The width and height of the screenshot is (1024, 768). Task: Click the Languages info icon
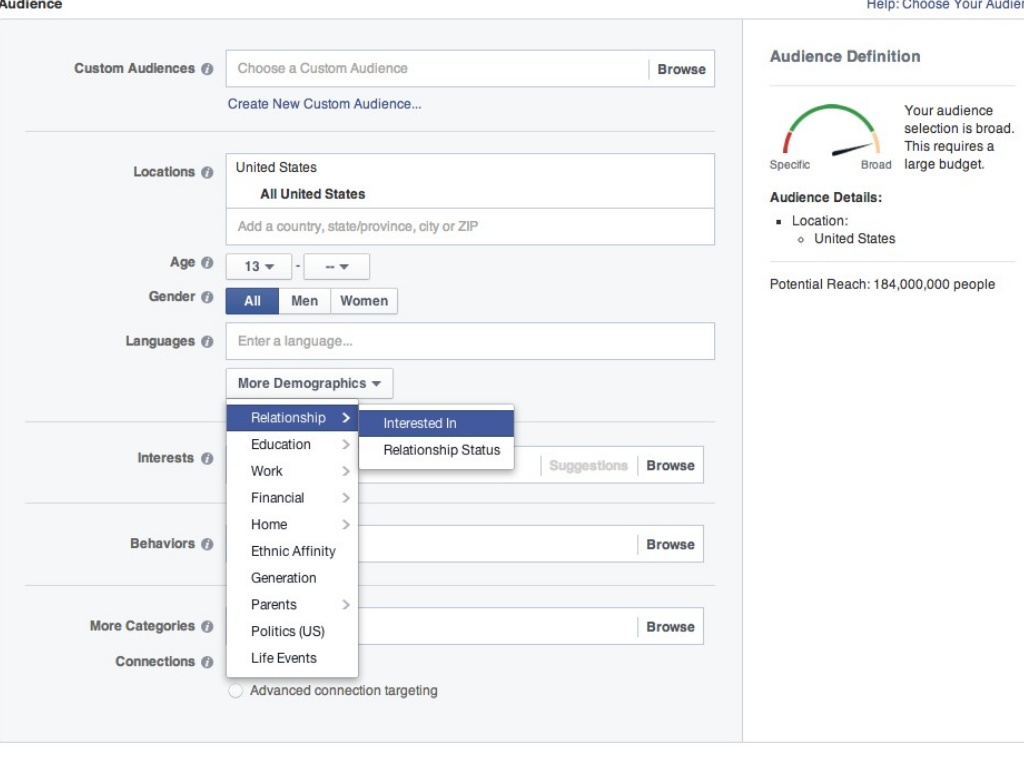pos(207,342)
